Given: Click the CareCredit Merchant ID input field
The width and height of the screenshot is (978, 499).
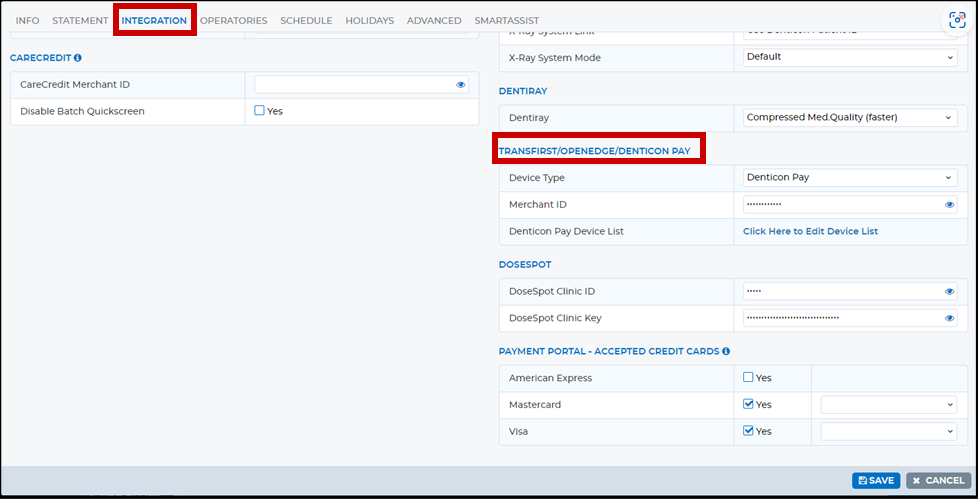Looking at the screenshot, I should pos(362,85).
